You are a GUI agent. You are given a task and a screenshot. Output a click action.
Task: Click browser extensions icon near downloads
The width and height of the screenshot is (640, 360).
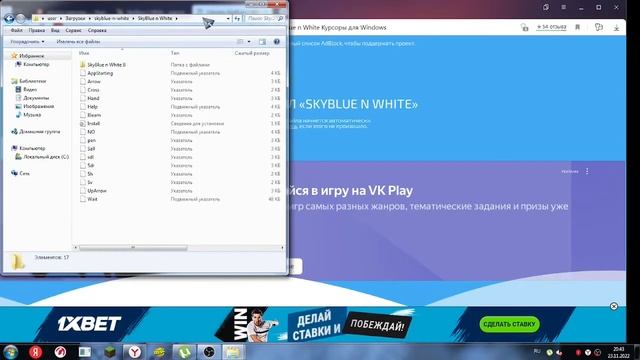(x=599, y=27)
